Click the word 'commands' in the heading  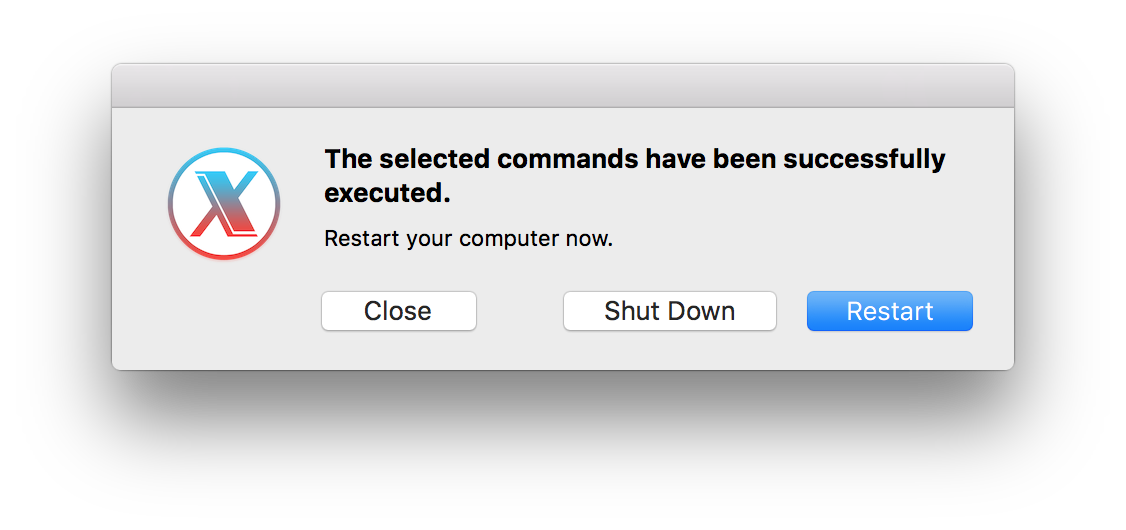pos(567,159)
